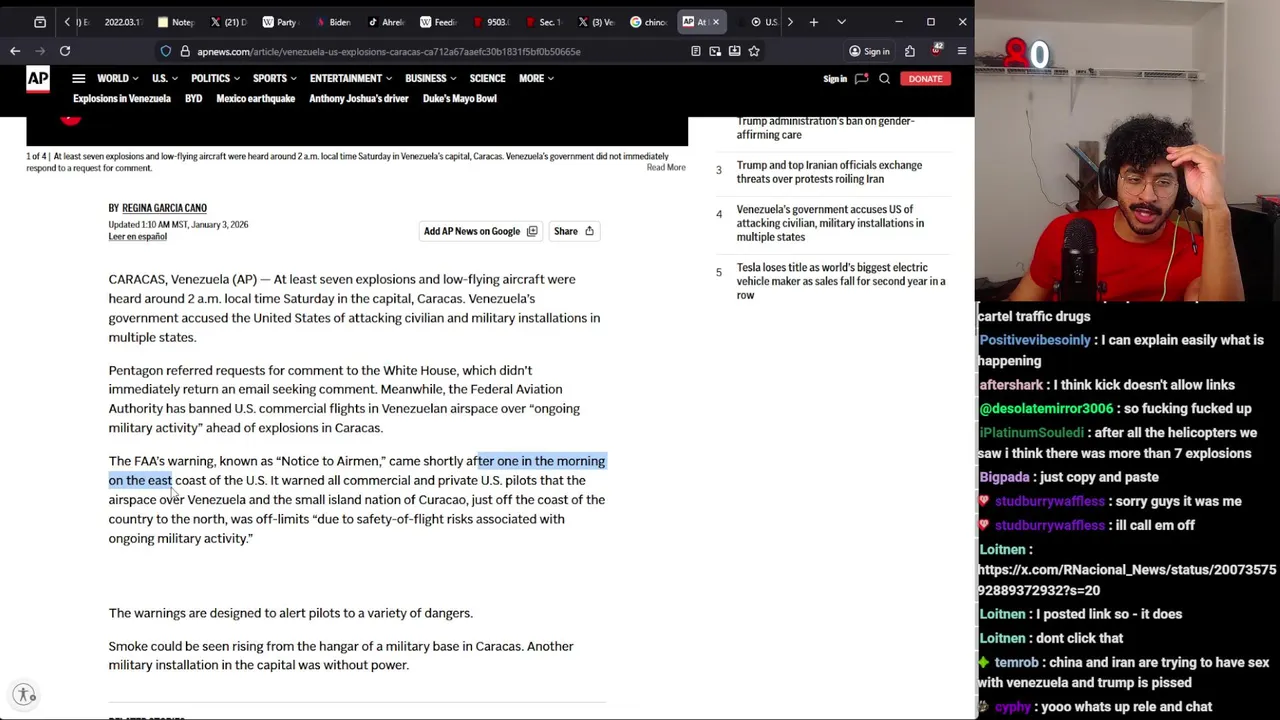The width and height of the screenshot is (1280, 720).
Task: Click the article Share button
Action: 574,231
